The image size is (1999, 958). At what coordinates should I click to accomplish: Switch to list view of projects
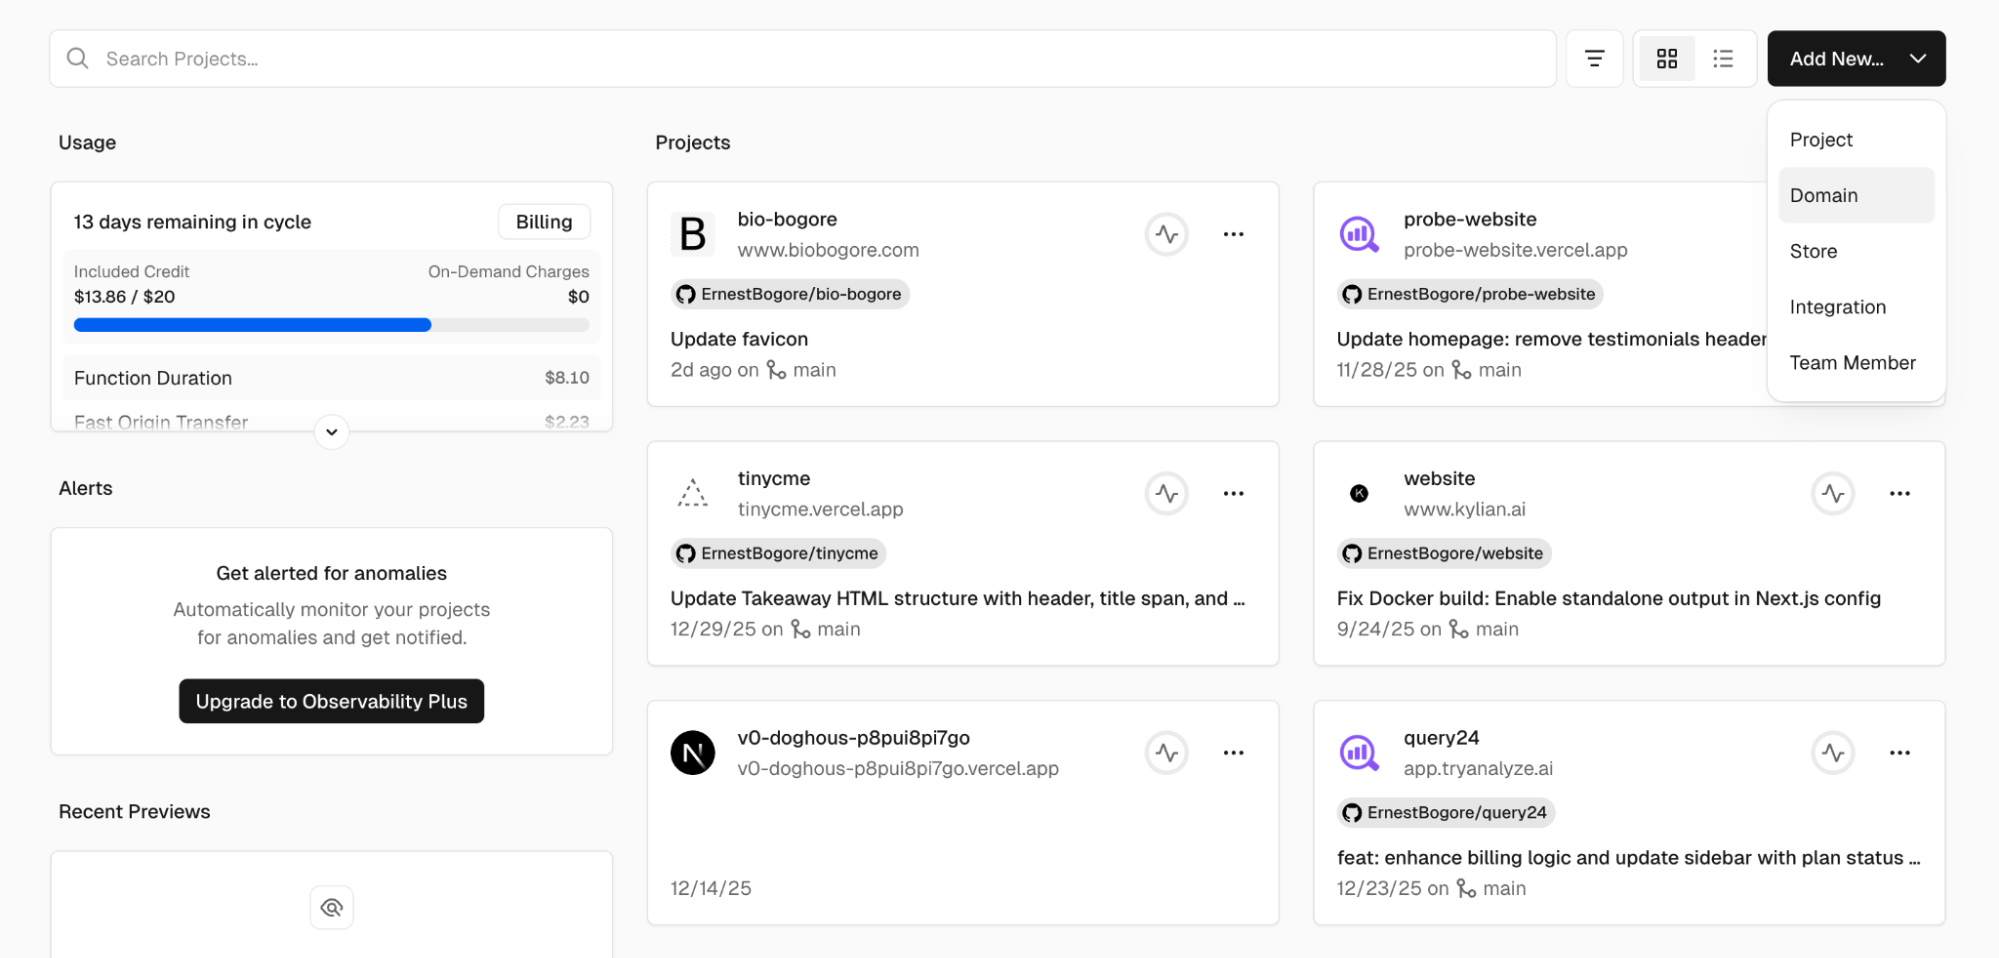pyautogui.click(x=1723, y=58)
